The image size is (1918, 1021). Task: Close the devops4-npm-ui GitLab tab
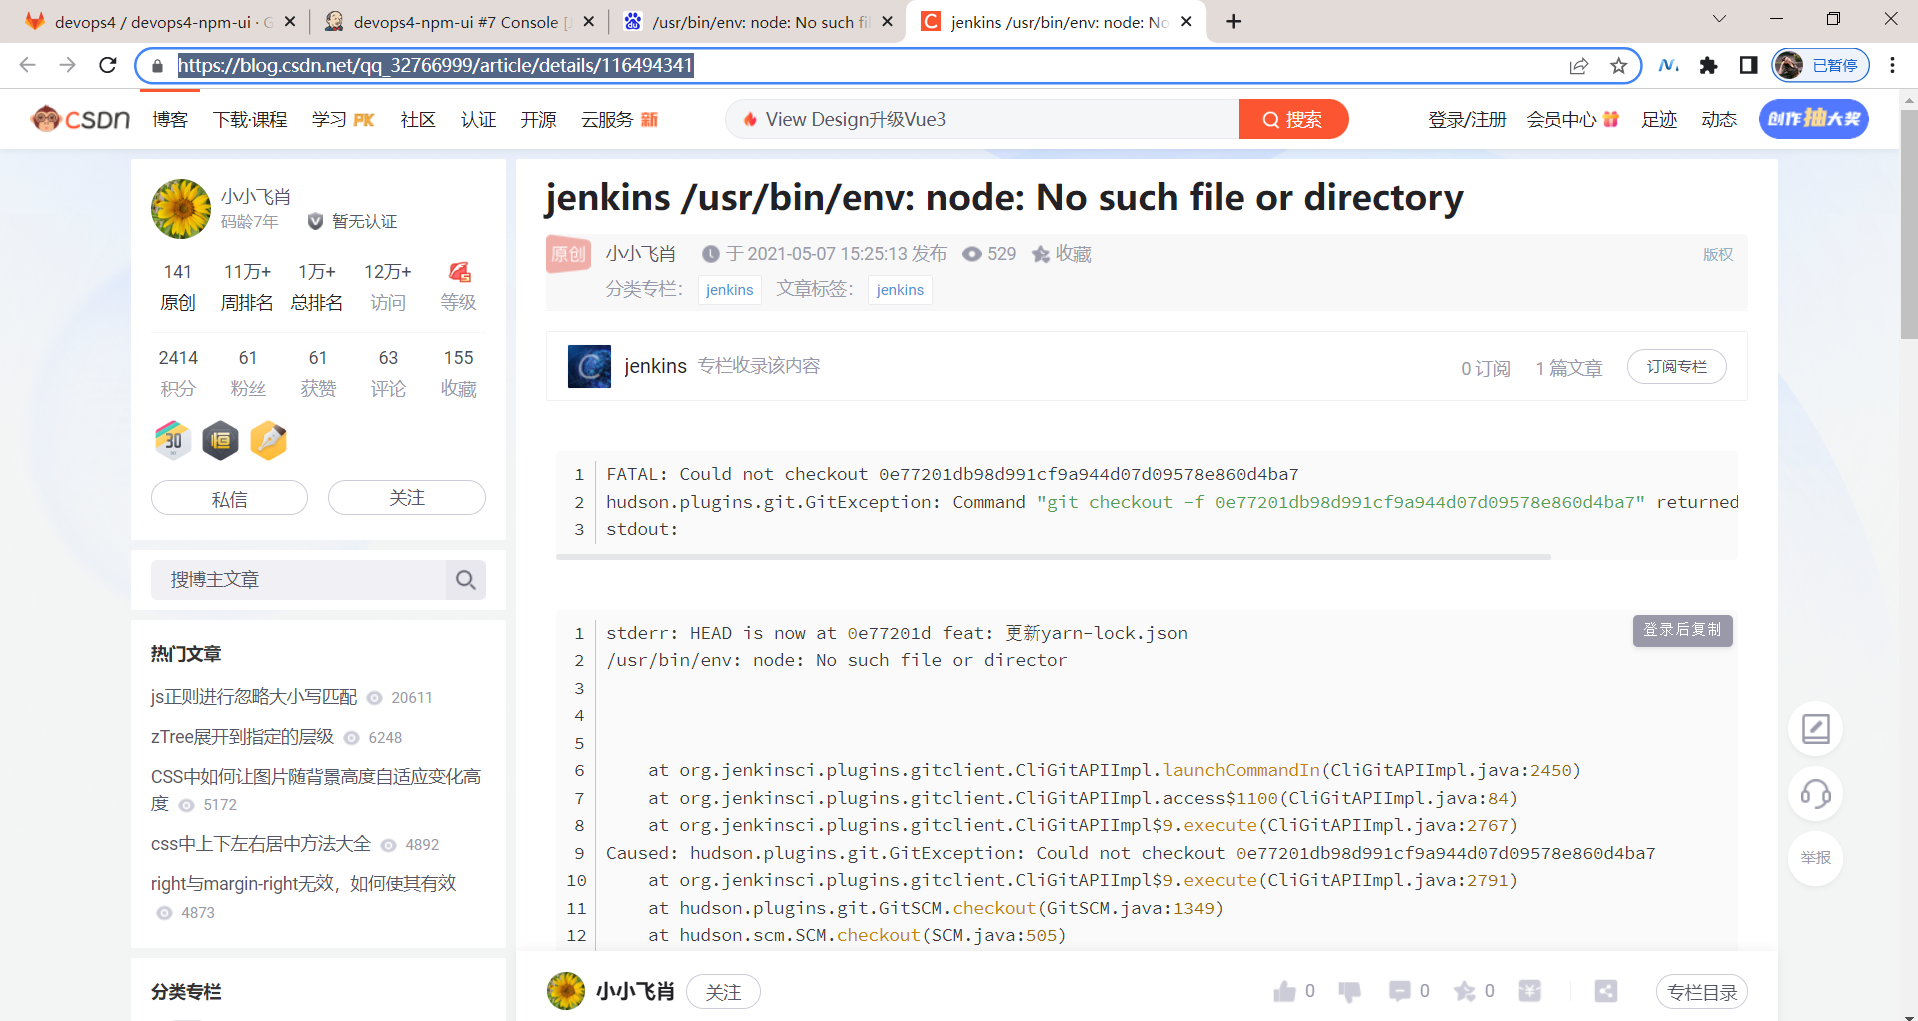click(x=290, y=22)
